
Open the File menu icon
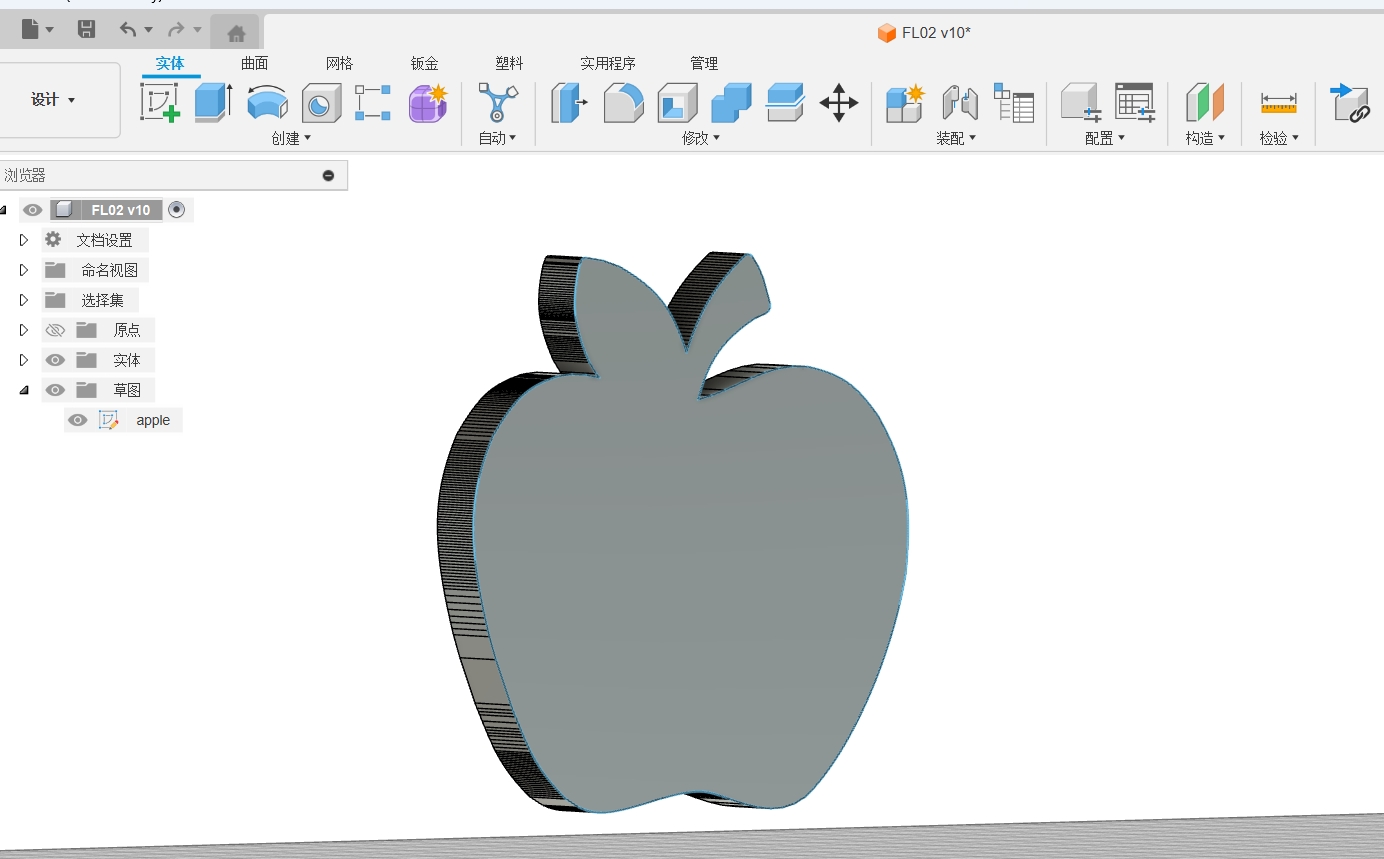(x=31, y=30)
